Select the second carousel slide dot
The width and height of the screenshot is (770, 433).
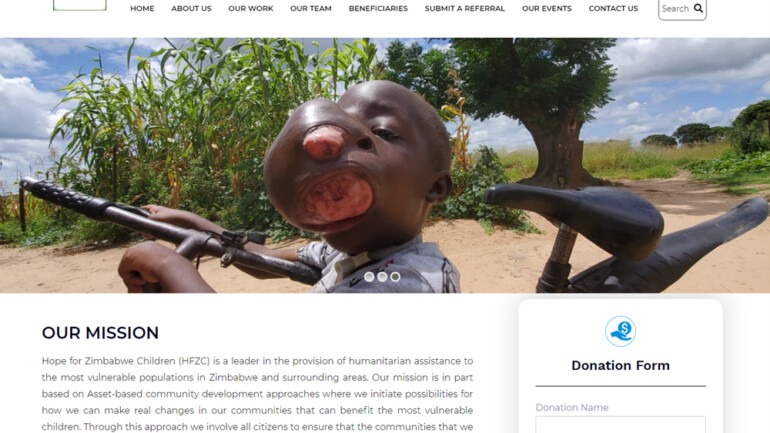(382, 277)
